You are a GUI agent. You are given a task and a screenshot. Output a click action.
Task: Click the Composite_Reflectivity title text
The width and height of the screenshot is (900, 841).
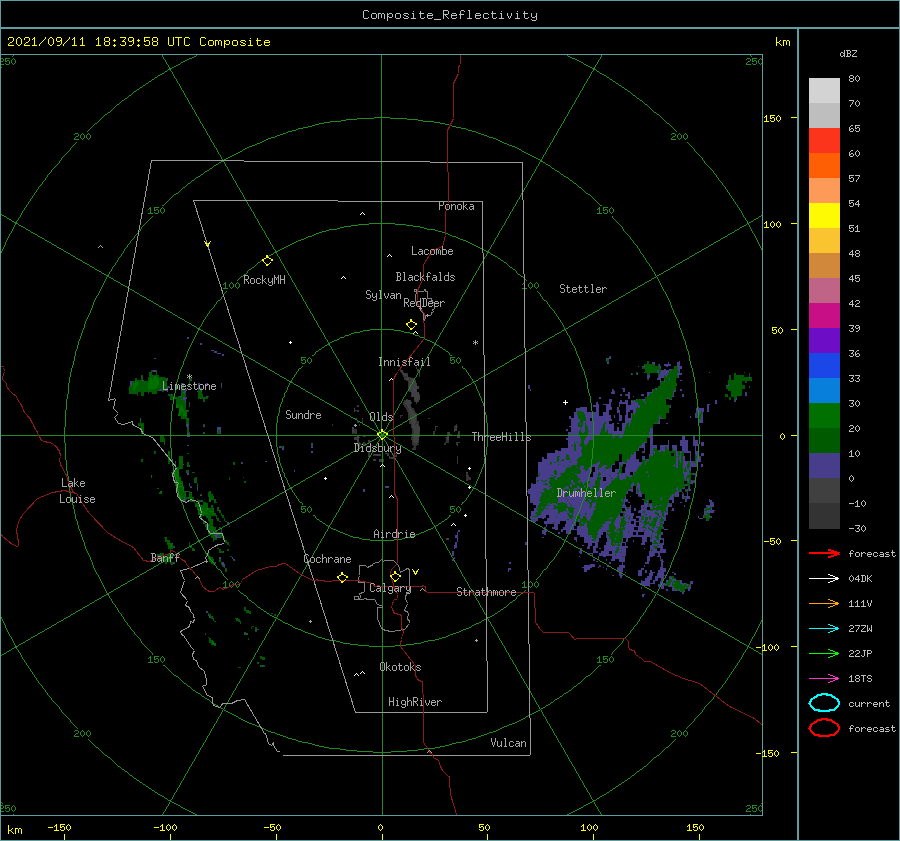pos(450,15)
